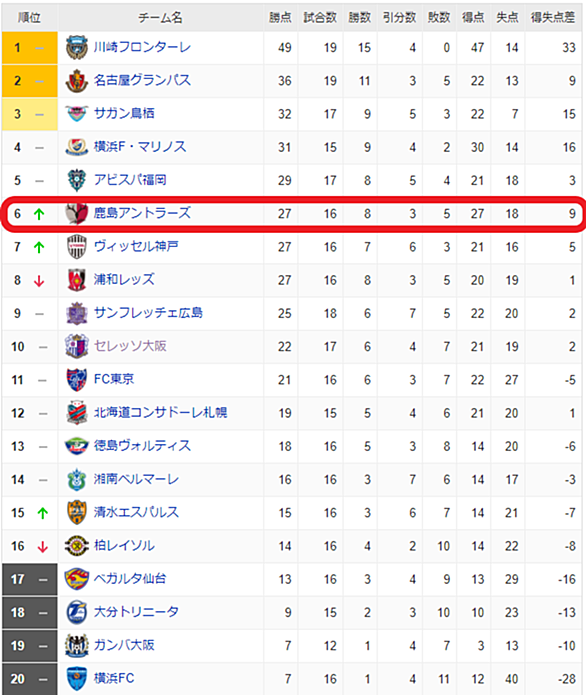Click the Gamba Osaka team crest

(x=76, y=645)
